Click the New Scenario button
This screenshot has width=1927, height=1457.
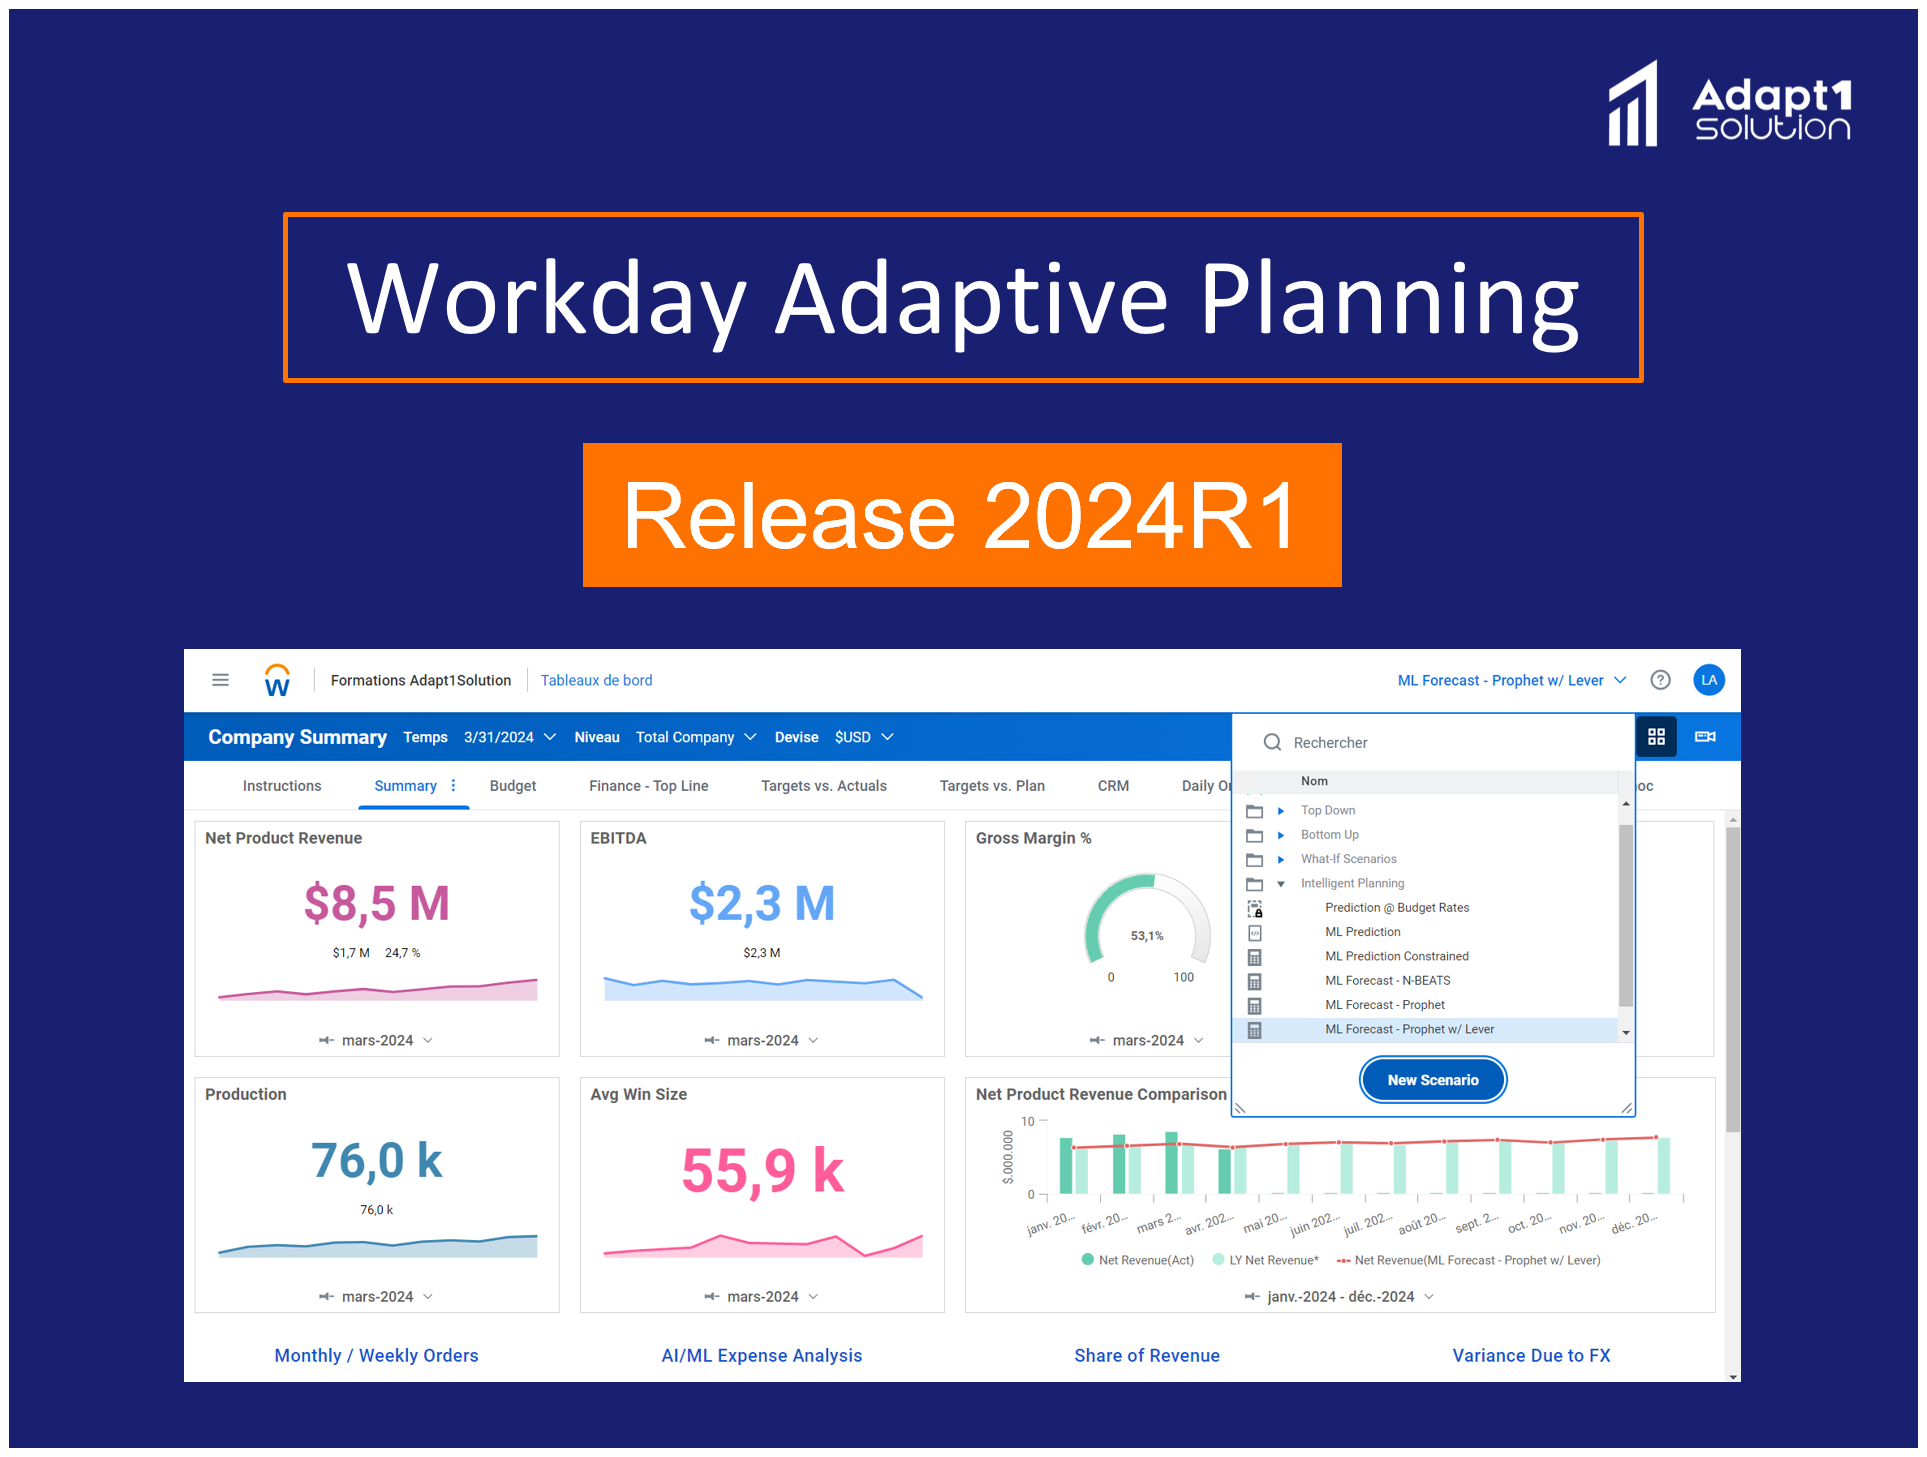coord(1433,1080)
